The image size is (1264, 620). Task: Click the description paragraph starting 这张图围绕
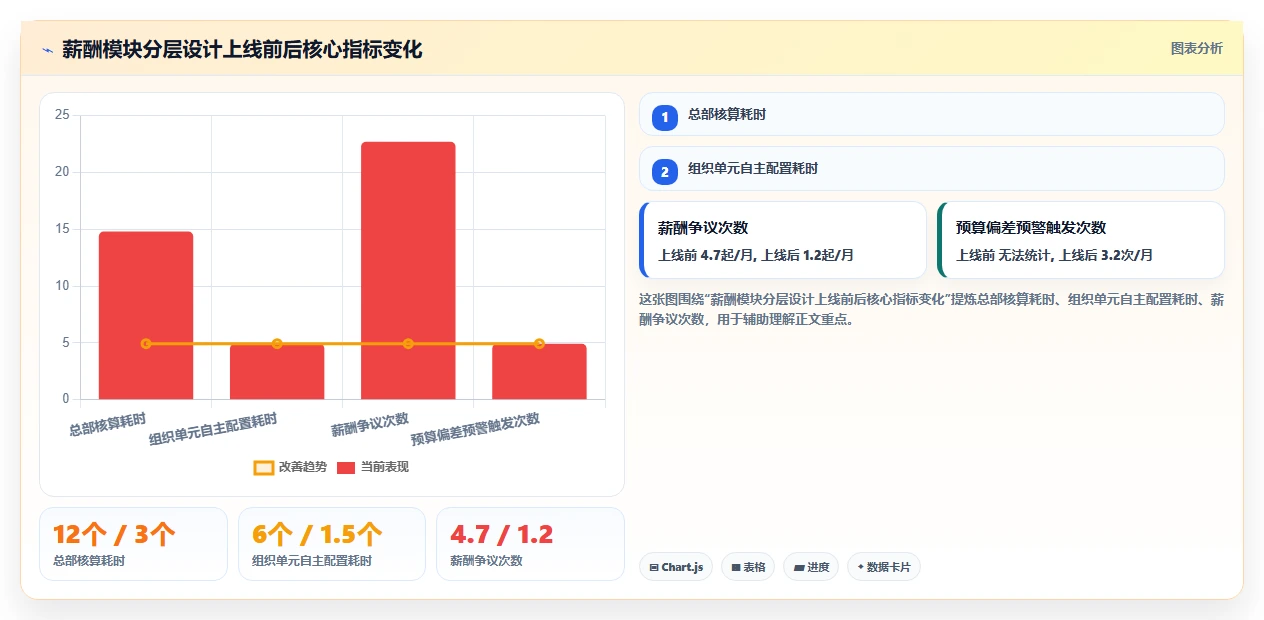pos(931,310)
